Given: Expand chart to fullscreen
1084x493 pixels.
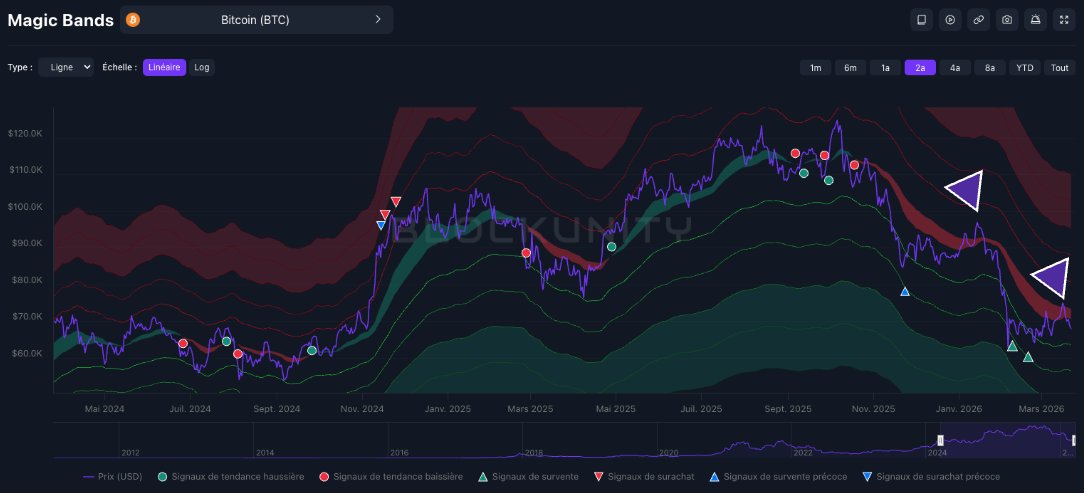Looking at the screenshot, I should 1064,20.
